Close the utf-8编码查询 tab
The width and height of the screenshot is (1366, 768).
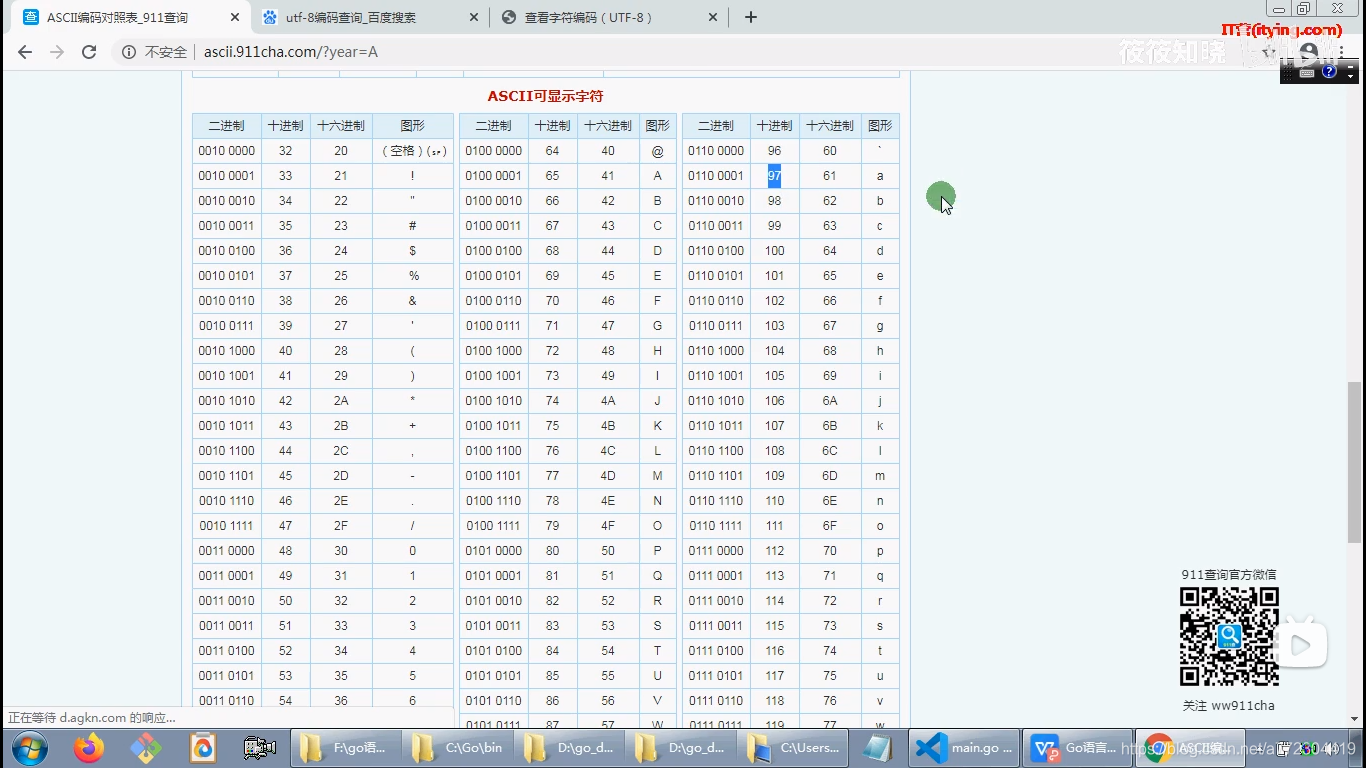(x=474, y=17)
